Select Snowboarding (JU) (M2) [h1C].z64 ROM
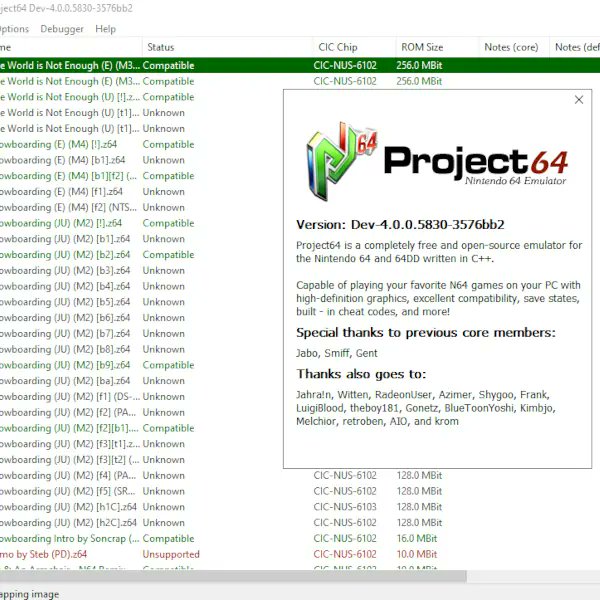The width and height of the screenshot is (600, 600). point(68,507)
